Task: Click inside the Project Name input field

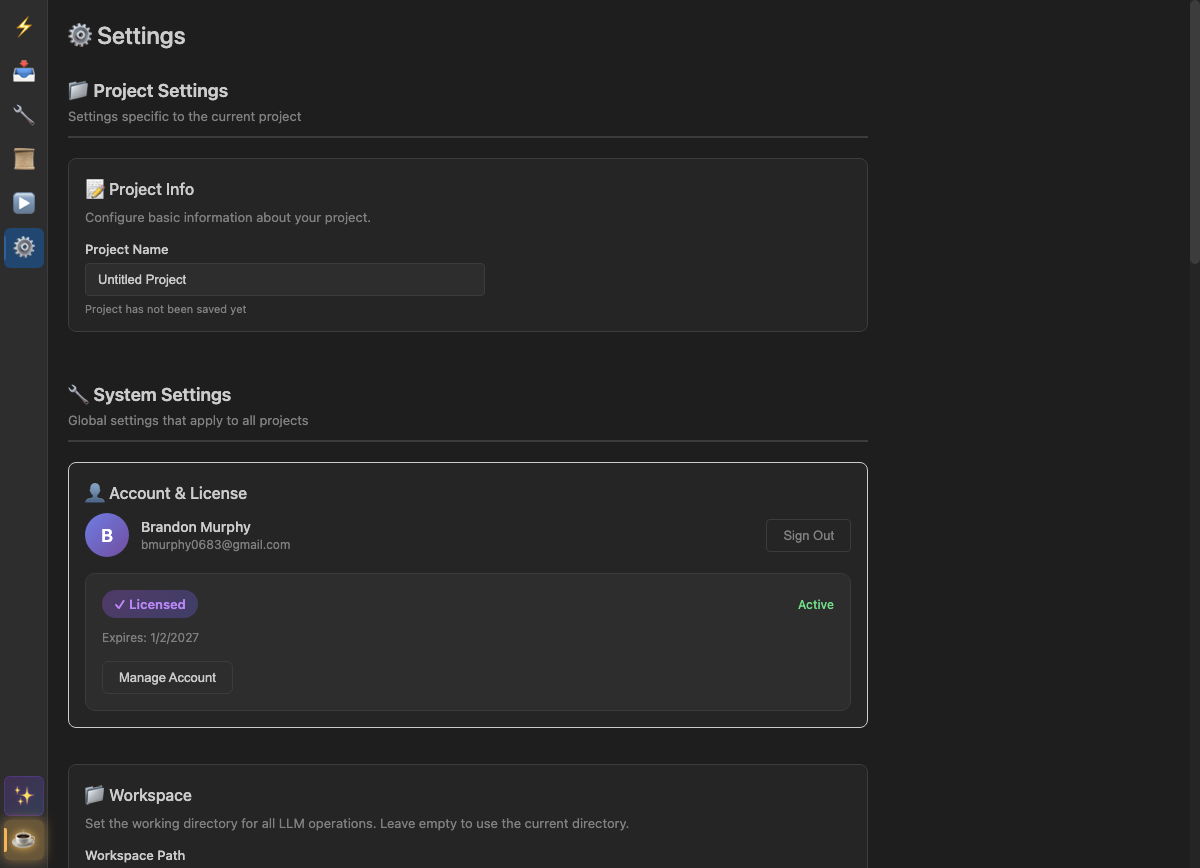Action: coord(284,279)
